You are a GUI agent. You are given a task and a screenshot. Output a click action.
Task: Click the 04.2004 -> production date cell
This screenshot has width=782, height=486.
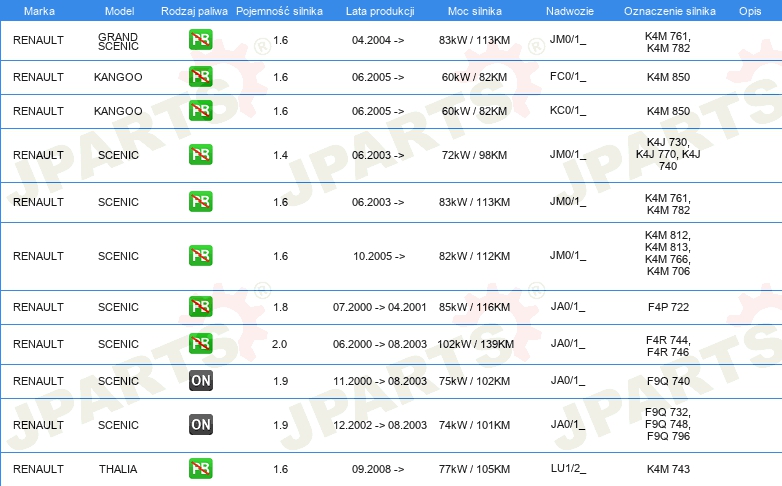click(x=378, y=40)
